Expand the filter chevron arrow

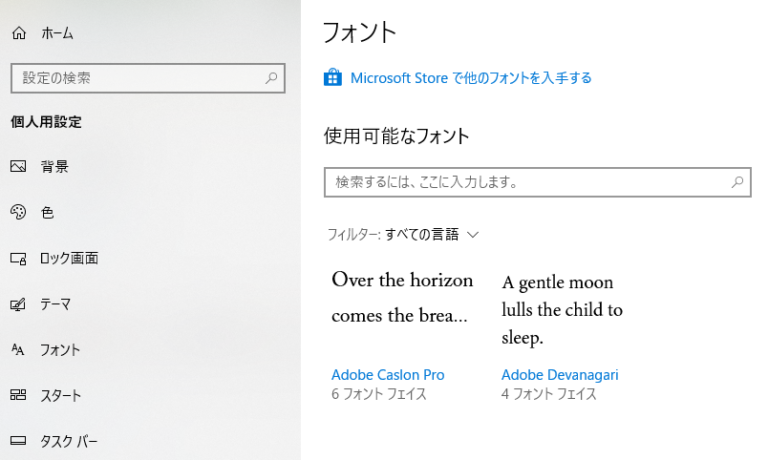click(473, 235)
